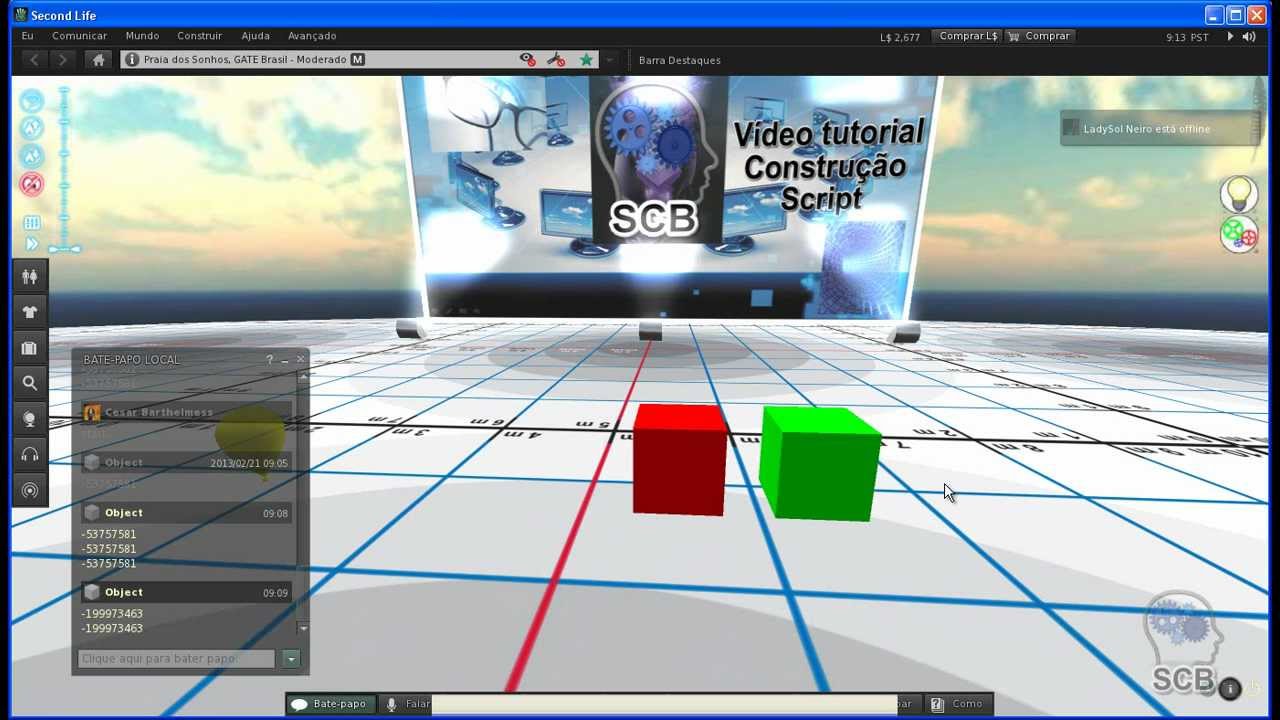Toggle the Falar microphone voice button

[x=409, y=704]
